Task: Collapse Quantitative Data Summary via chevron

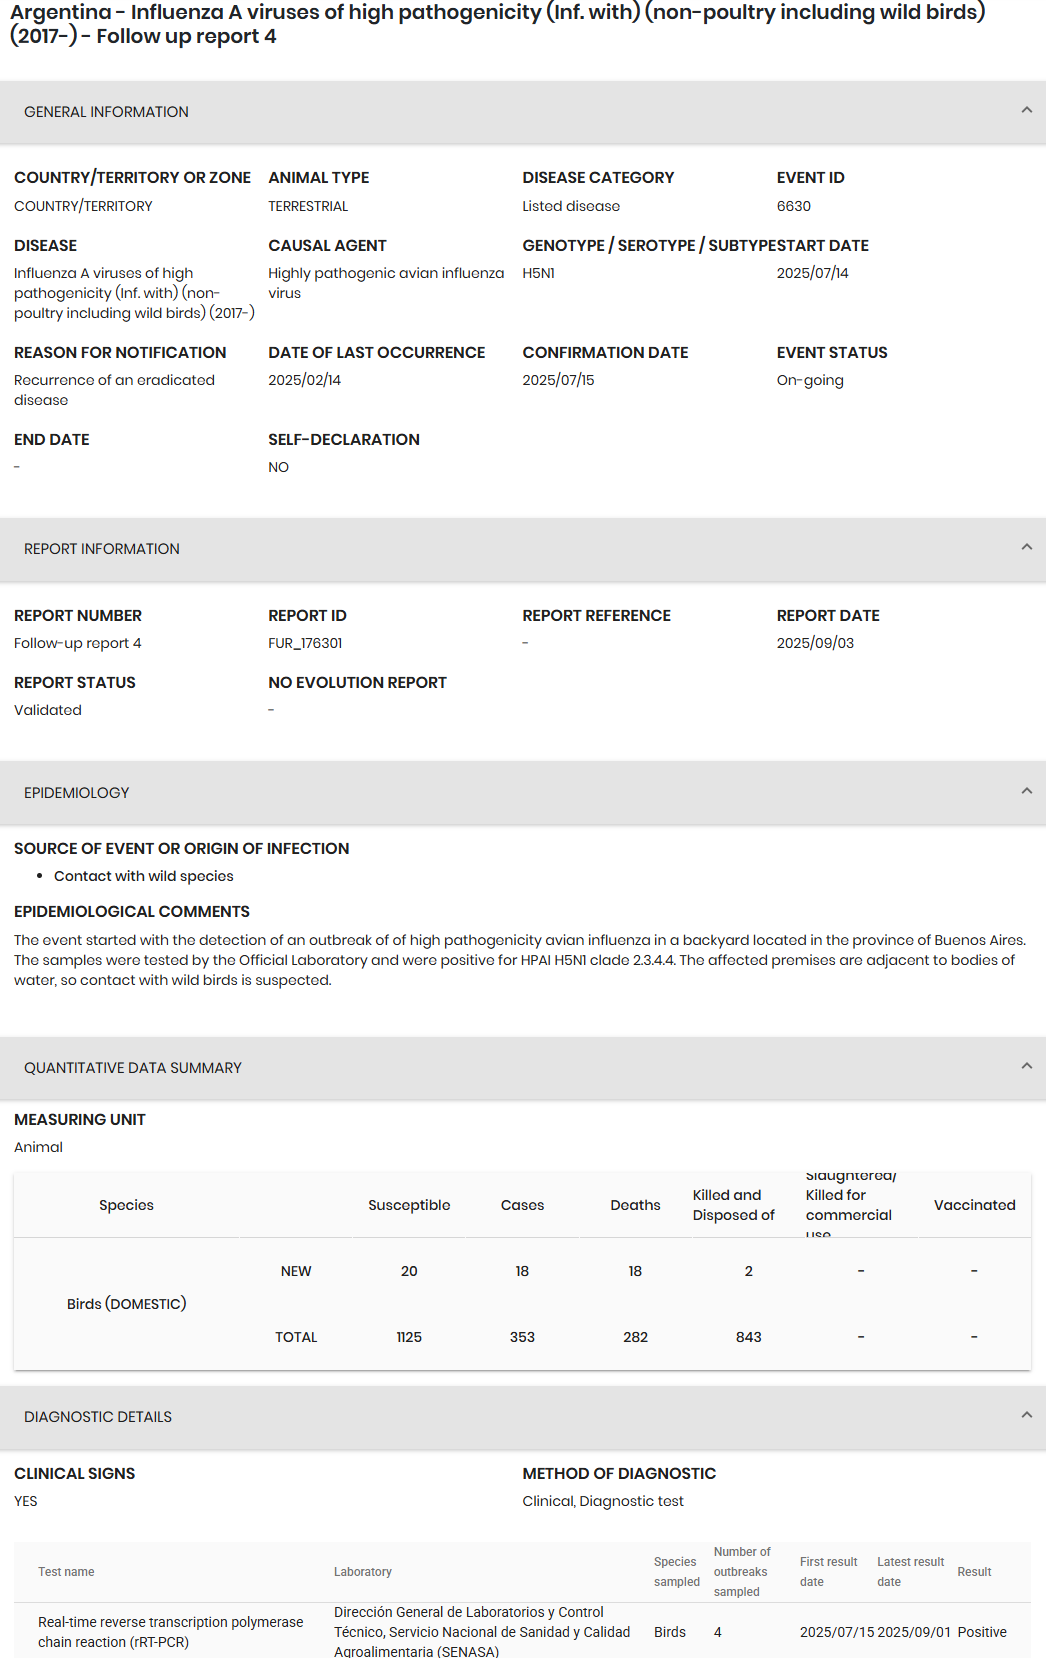Action: 1026,1066
